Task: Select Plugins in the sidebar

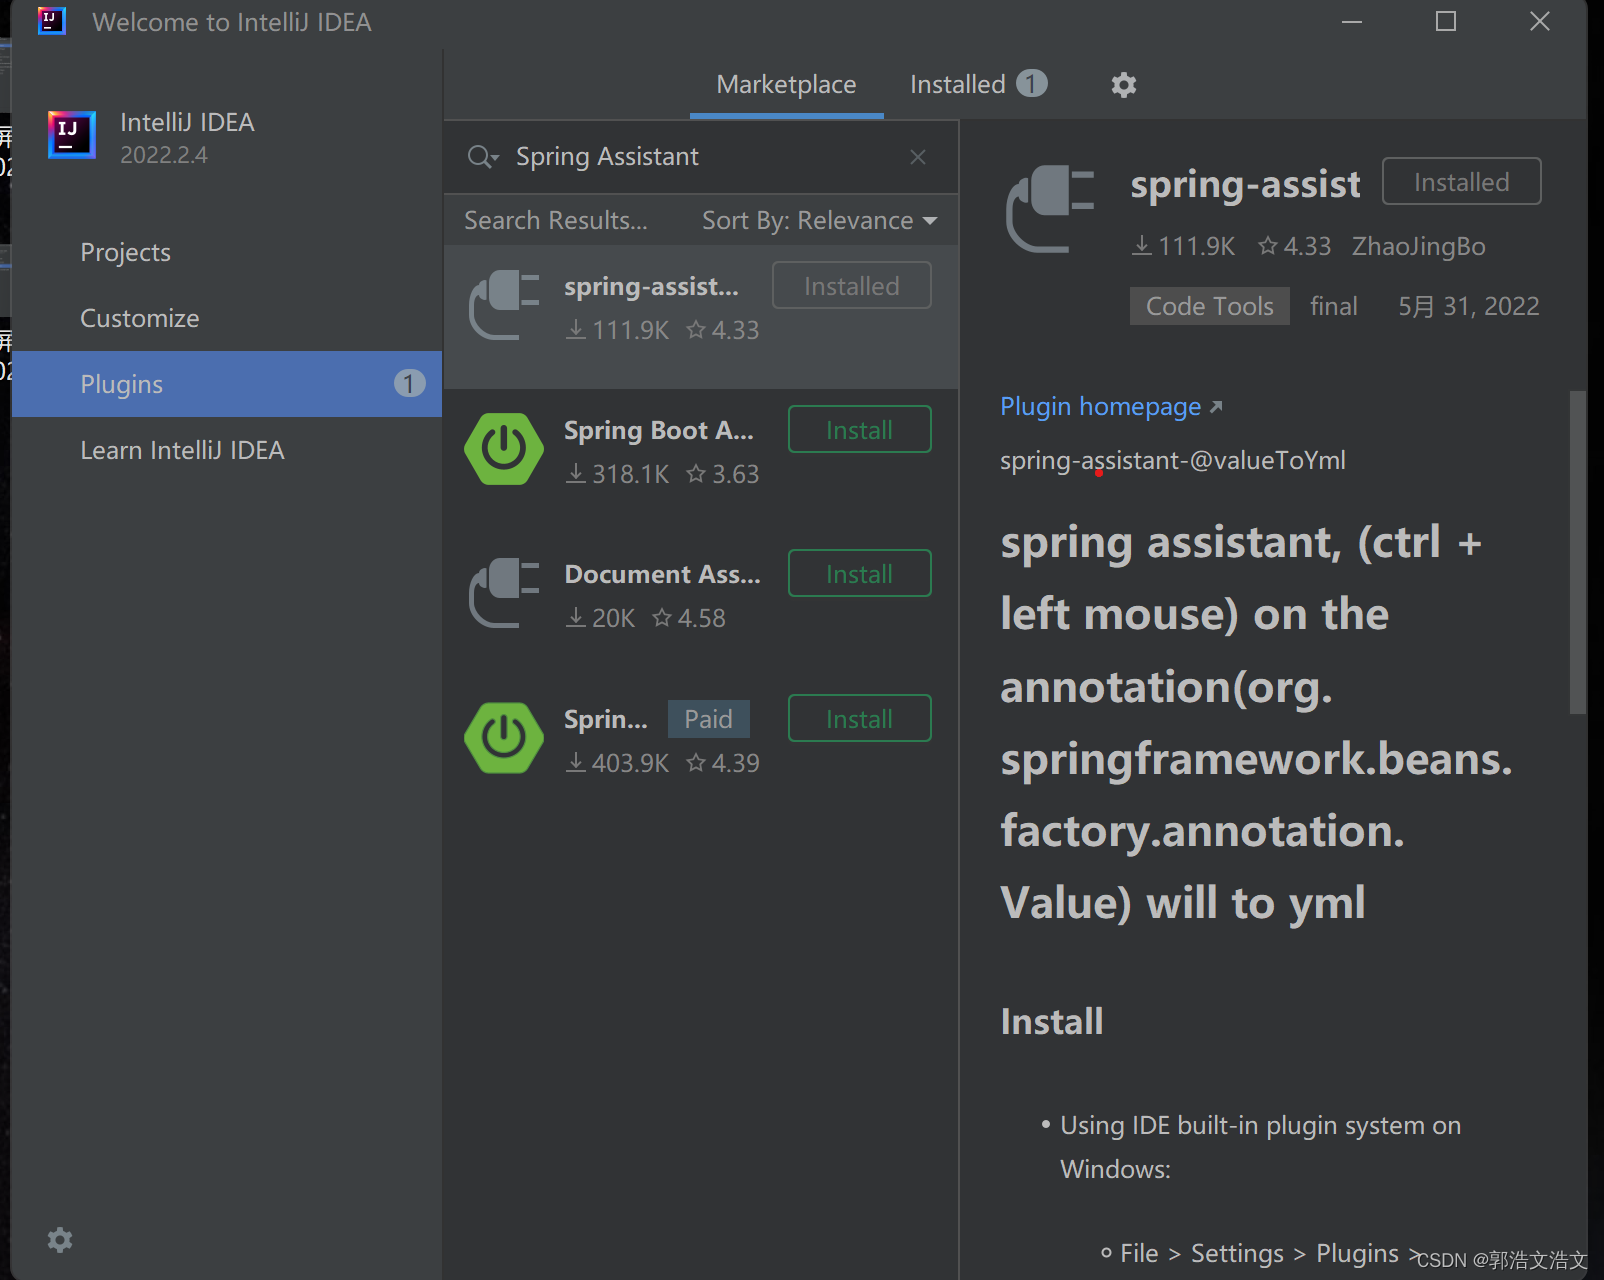Action: click(x=227, y=384)
